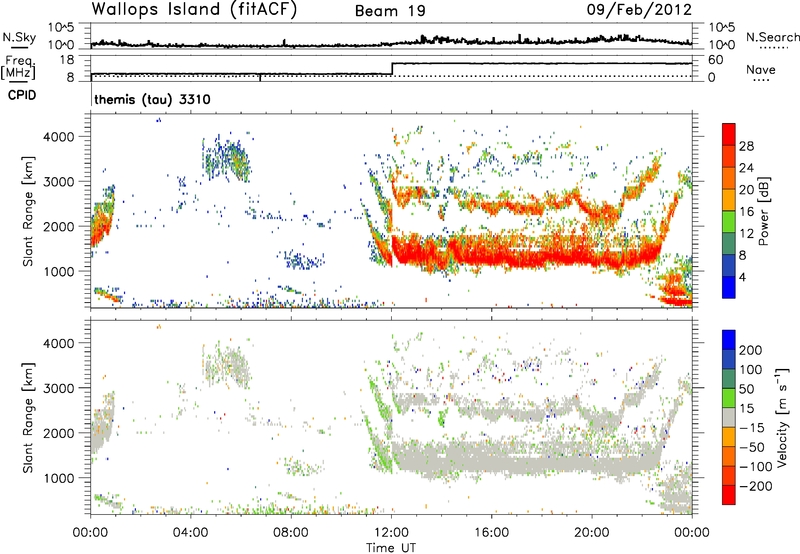The image size is (800, 554).
Task: Click the date '09/Feb/2012' in the header
Action: point(639,10)
